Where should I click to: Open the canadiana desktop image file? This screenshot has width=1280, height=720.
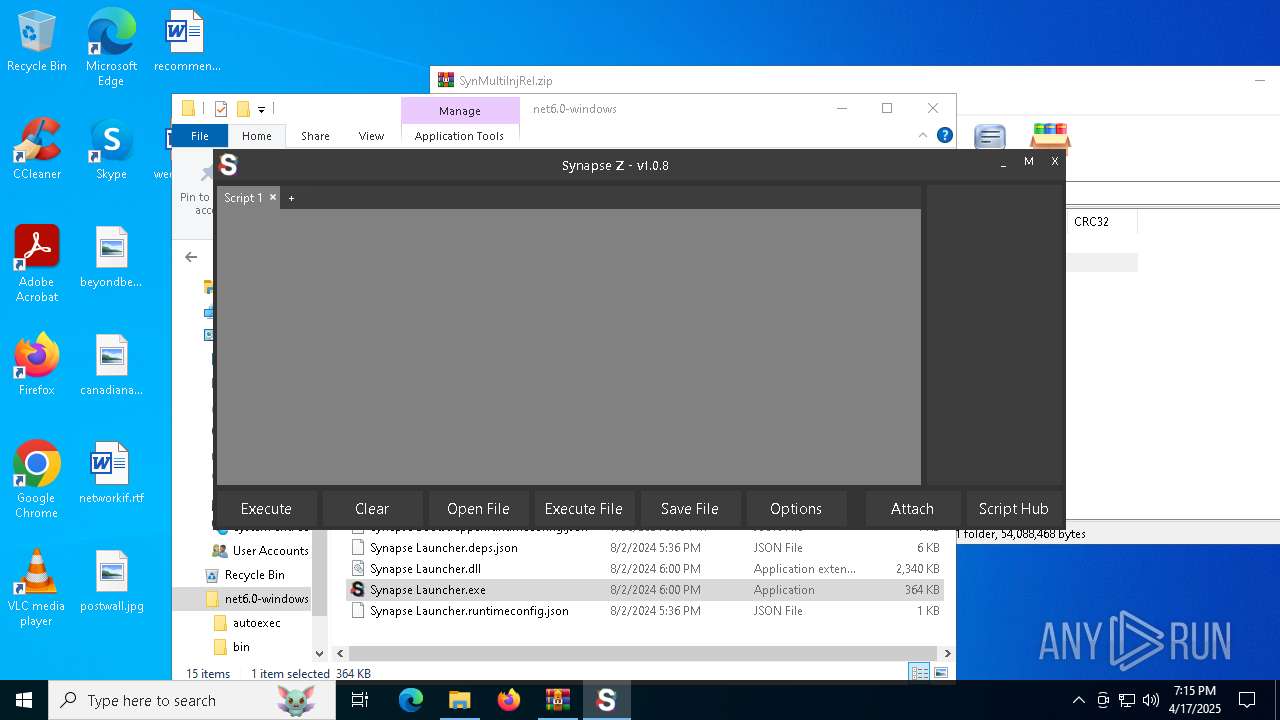111,365
